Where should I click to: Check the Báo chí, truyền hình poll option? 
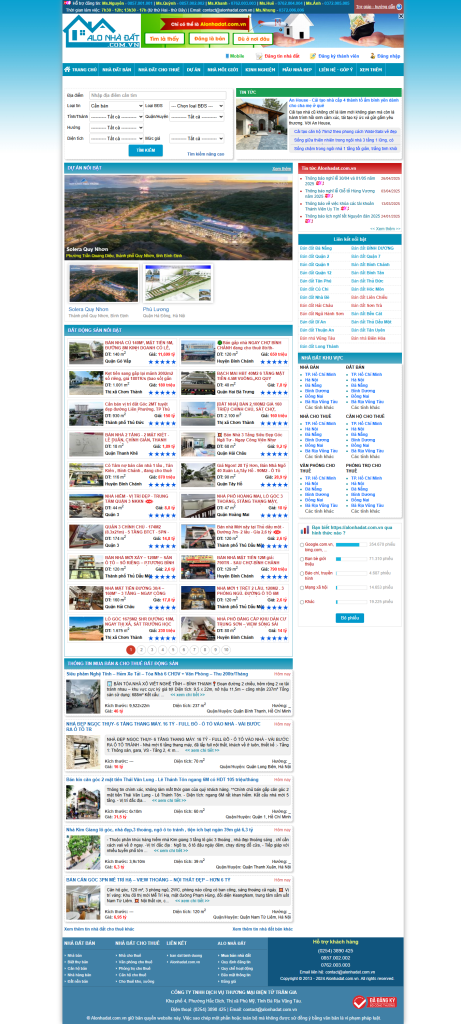[x=302, y=573]
